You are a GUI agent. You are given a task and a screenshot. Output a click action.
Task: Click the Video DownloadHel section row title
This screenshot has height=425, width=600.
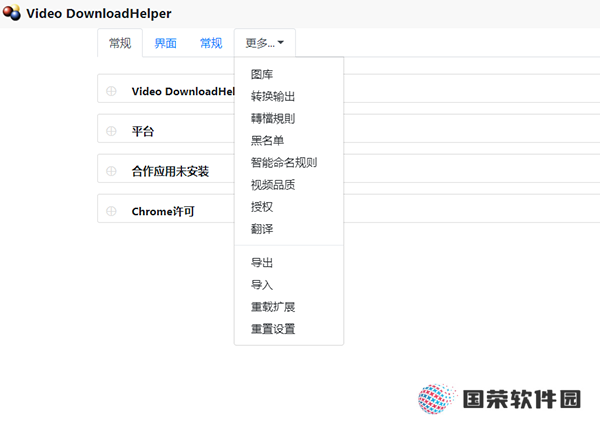pyautogui.click(x=183, y=91)
